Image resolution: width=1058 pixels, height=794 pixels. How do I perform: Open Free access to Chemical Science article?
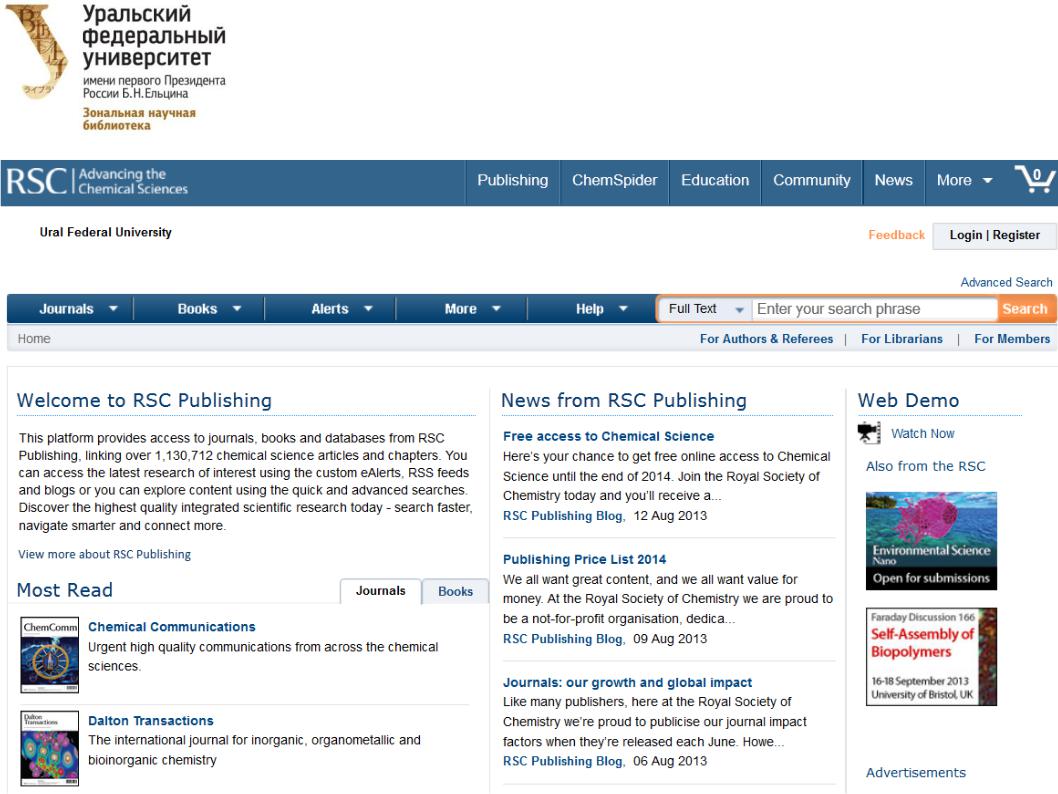(x=608, y=436)
